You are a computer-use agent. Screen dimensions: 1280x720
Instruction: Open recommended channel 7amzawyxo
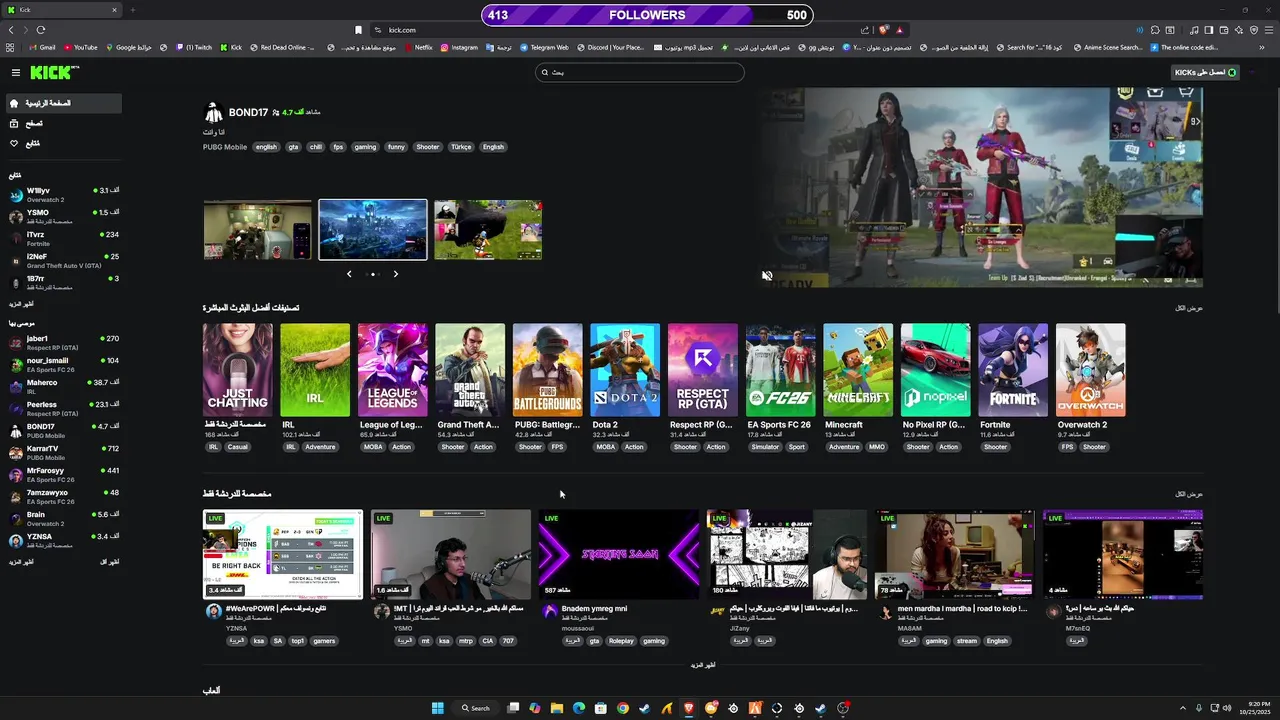[63, 496]
